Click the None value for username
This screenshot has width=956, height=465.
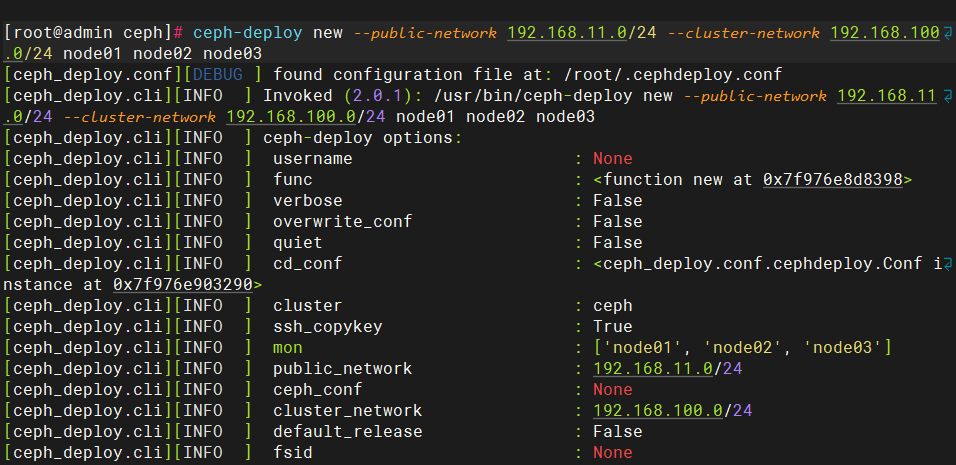point(613,158)
